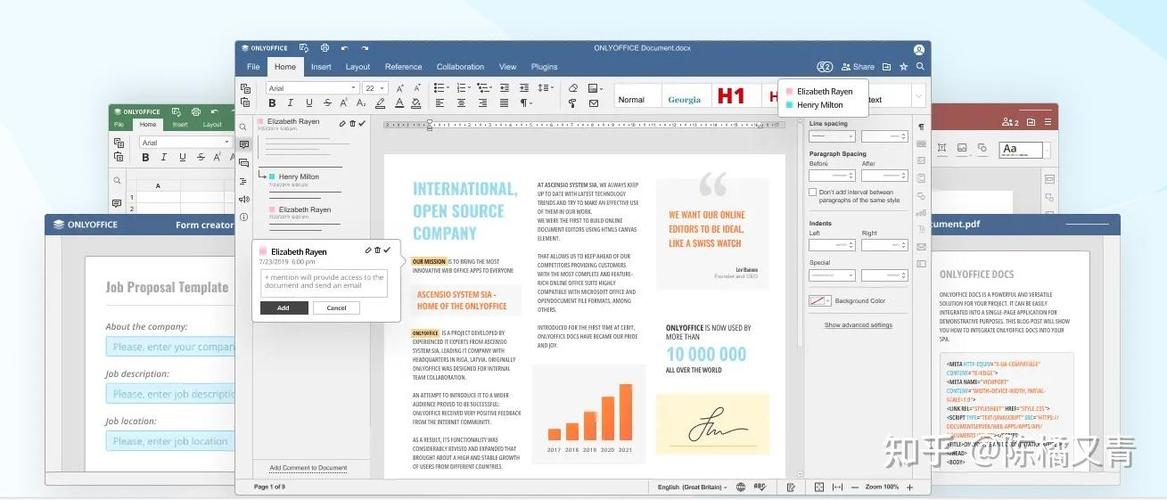
Task: Open the font size 22 dropdown
Action: coord(375,88)
